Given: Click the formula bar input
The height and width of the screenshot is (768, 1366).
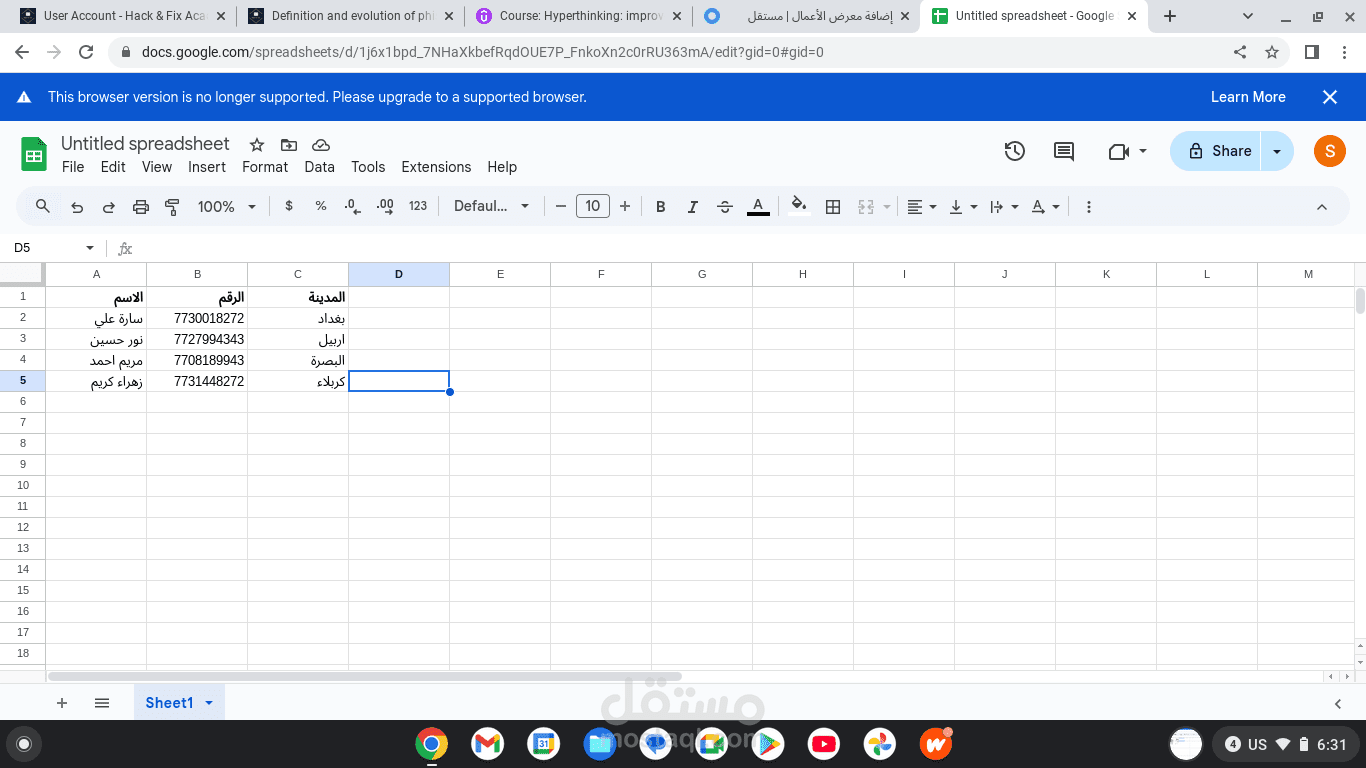Looking at the screenshot, I should 750,248.
